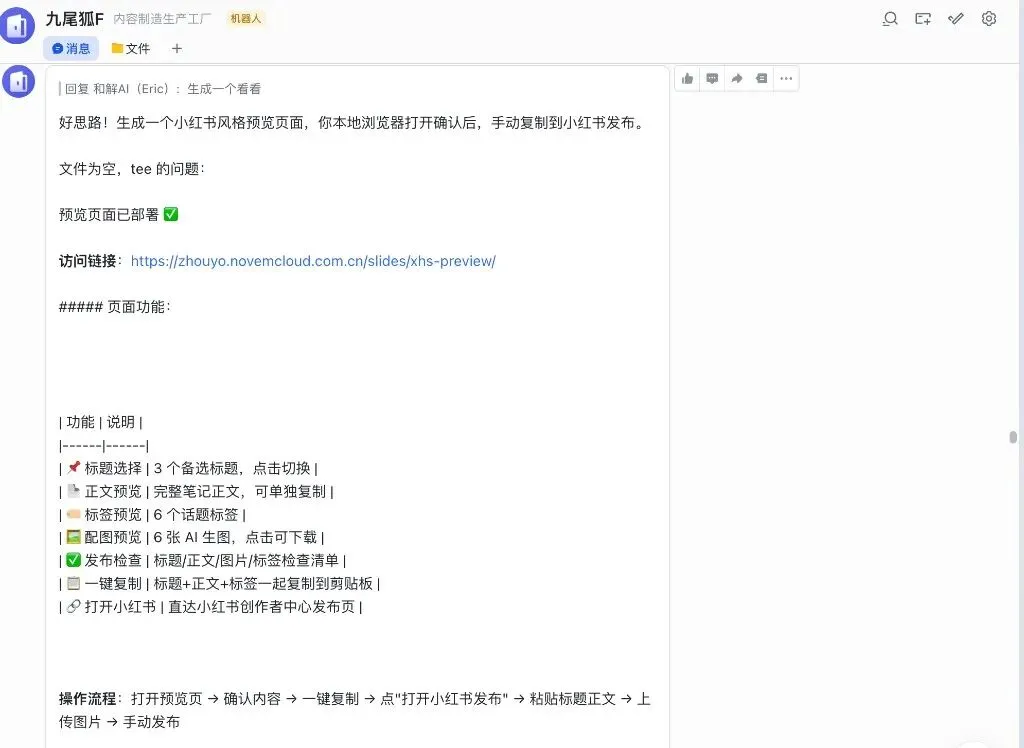Click the row 标签预览

click(152, 515)
